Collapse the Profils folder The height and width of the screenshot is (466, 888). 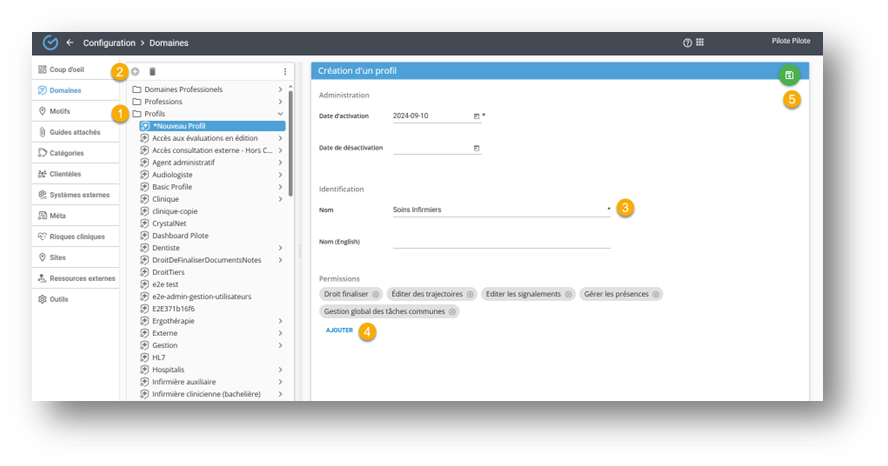[x=280, y=114]
